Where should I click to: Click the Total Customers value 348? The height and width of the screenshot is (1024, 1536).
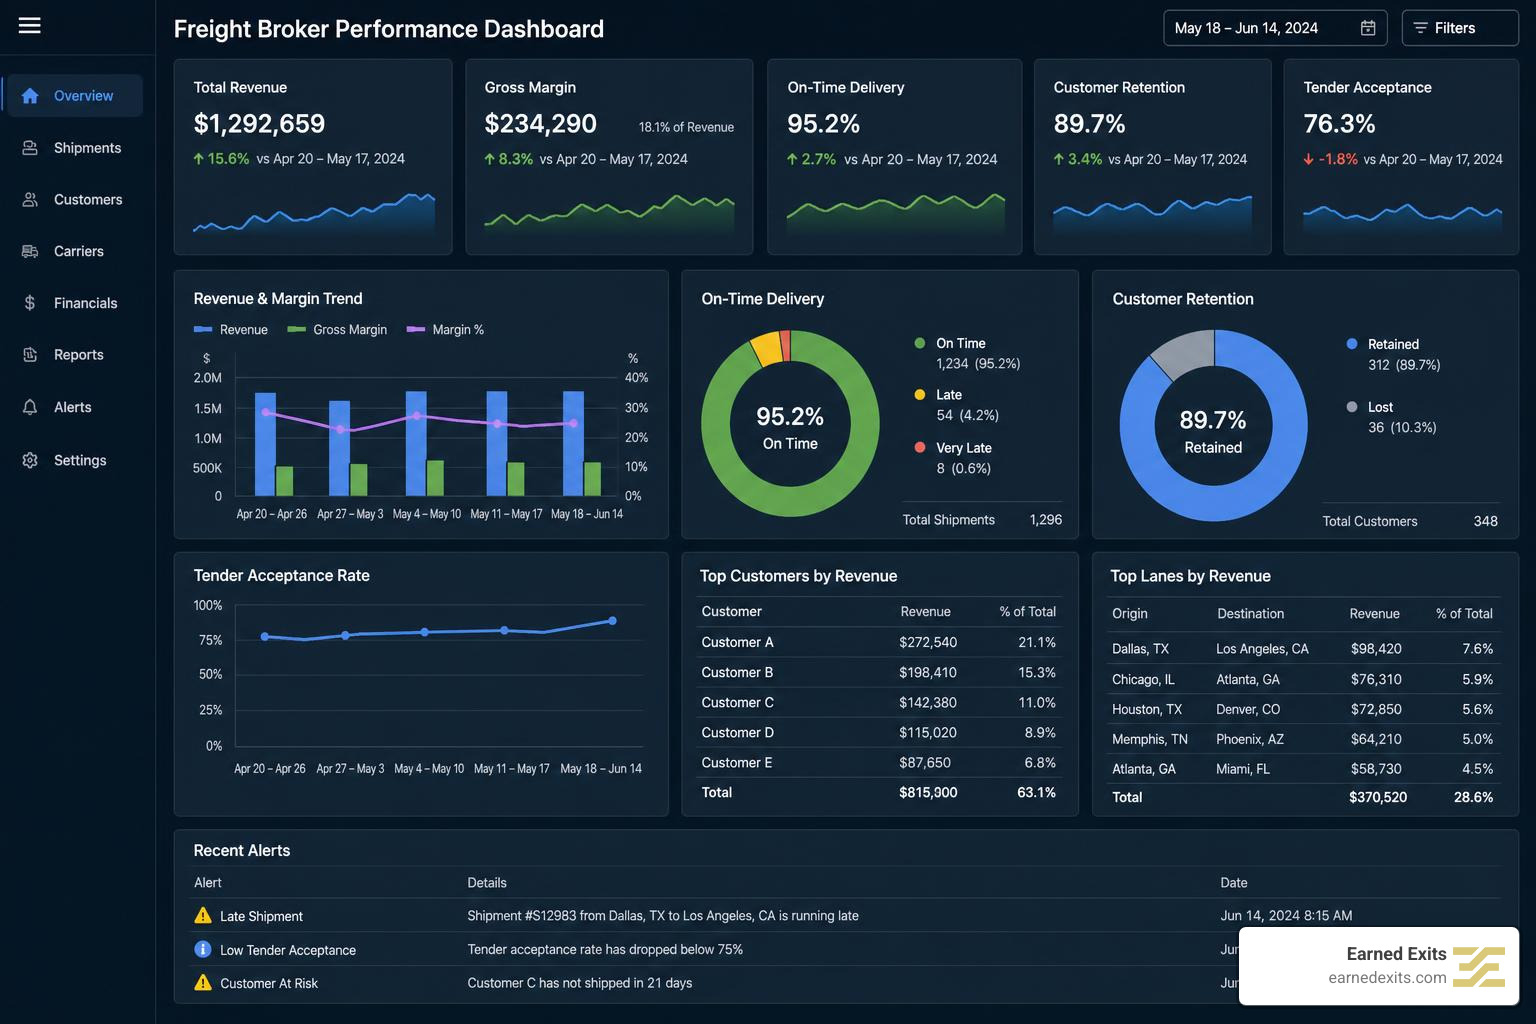pos(1486,521)
